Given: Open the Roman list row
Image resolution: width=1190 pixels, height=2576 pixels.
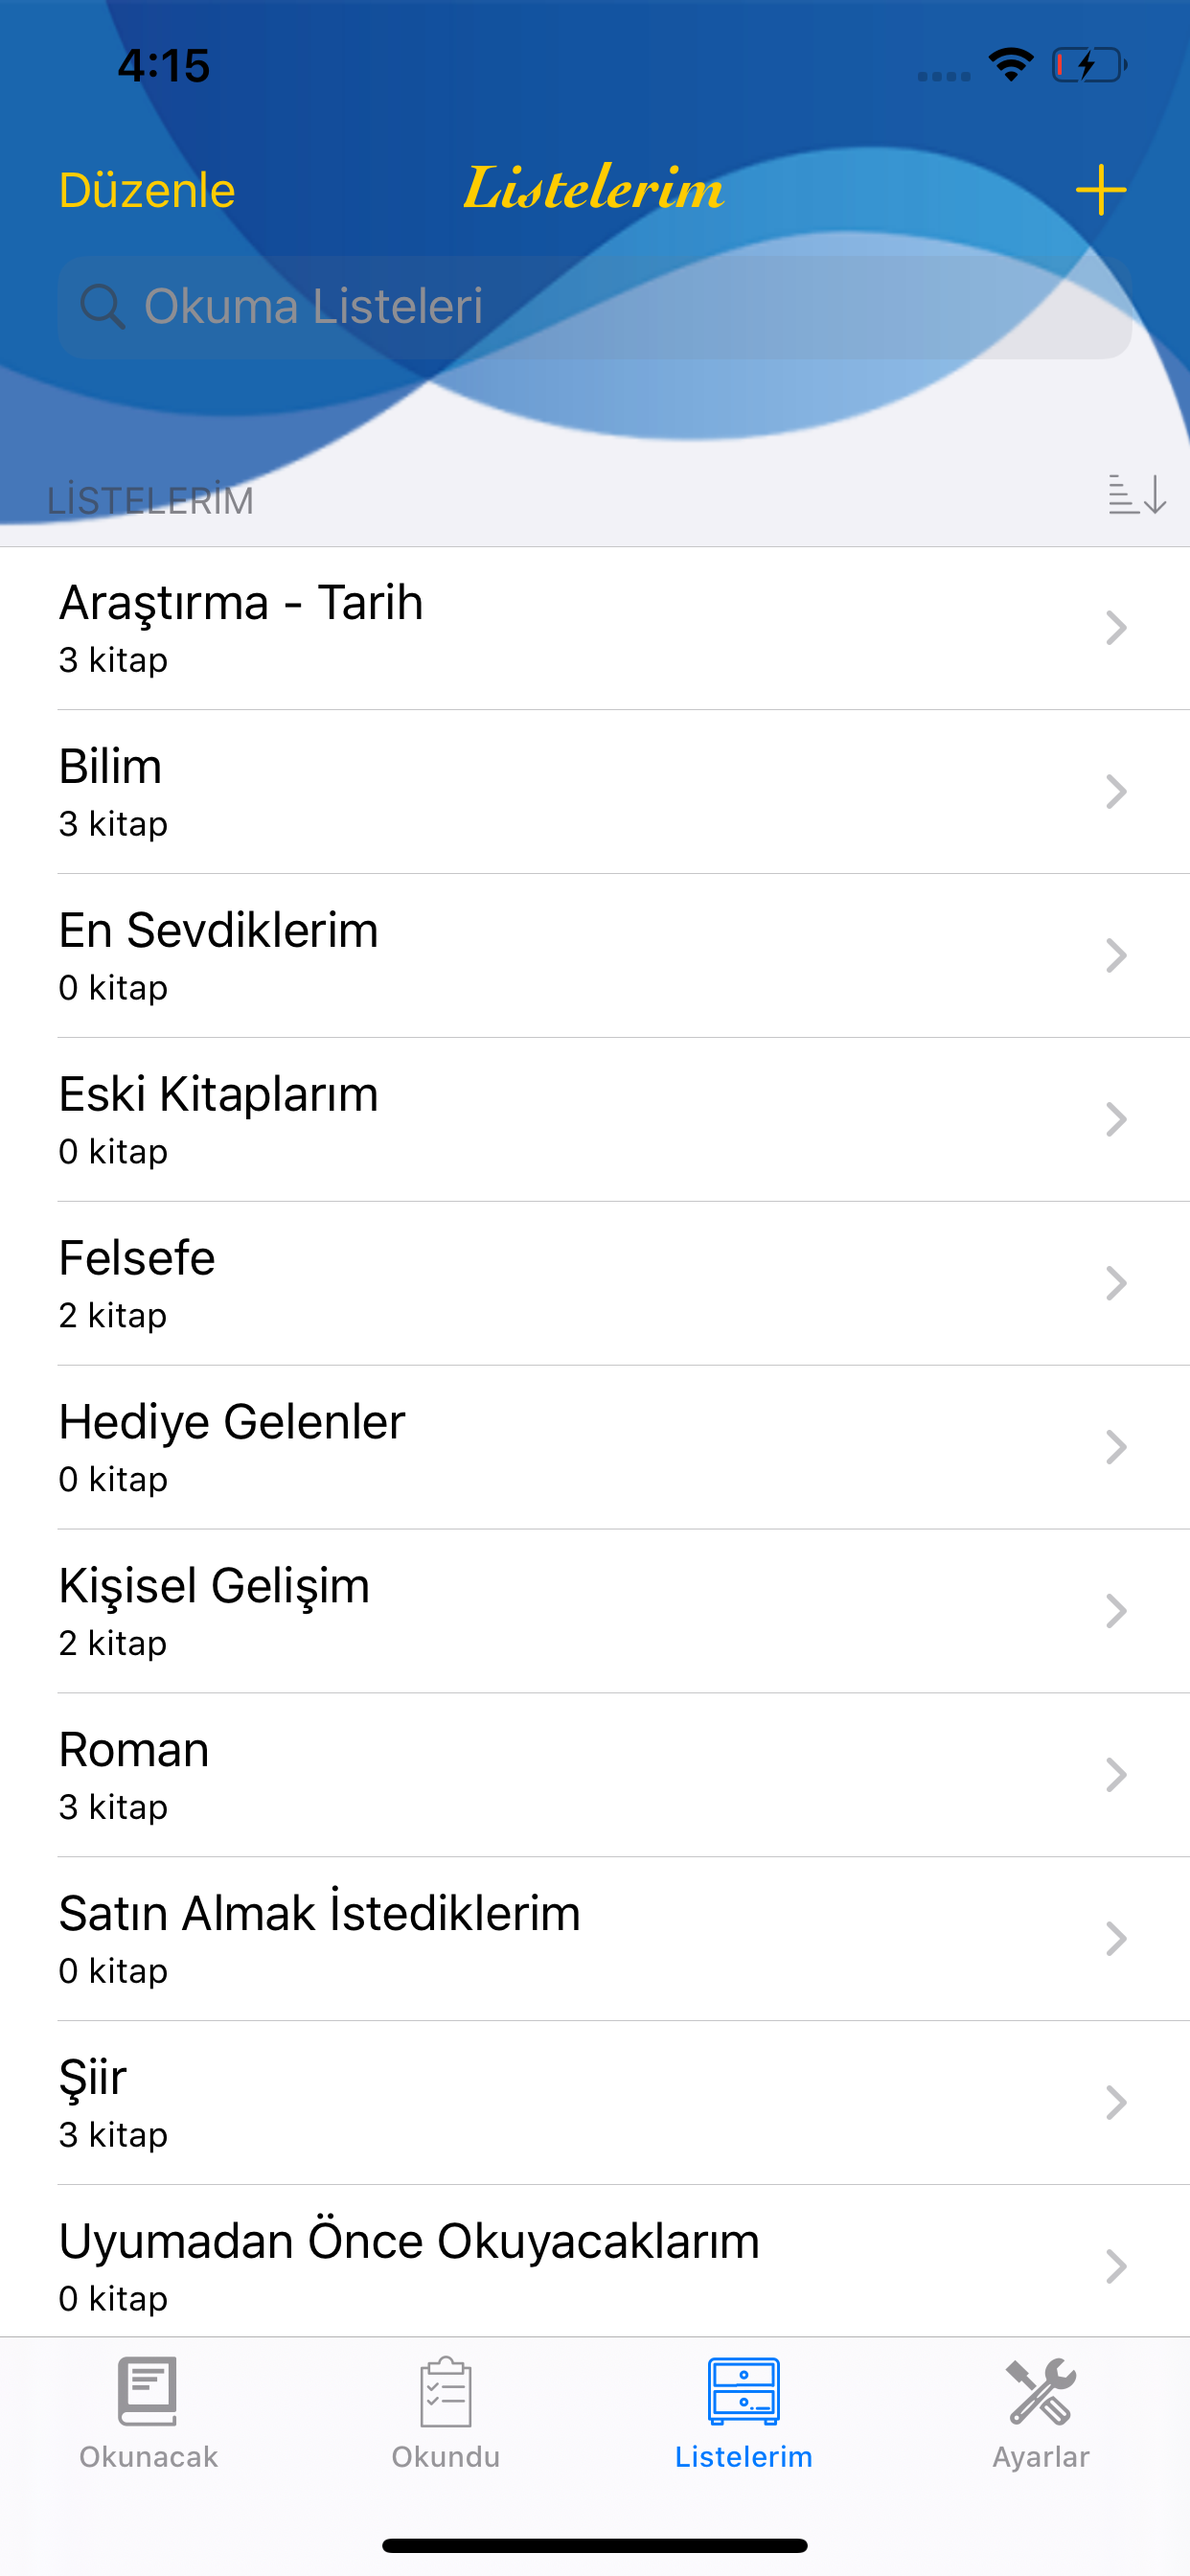Looking at the screenshot, I should tap(595, 1775).
